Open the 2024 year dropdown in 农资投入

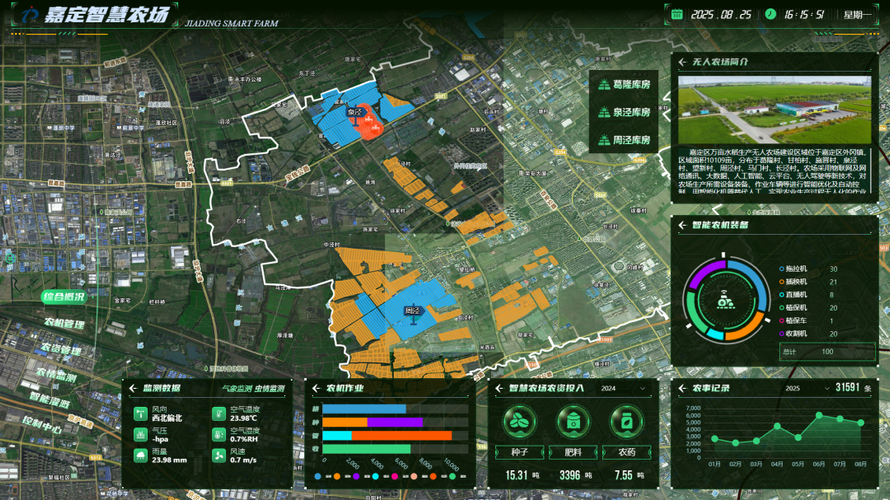click(623, 389)
